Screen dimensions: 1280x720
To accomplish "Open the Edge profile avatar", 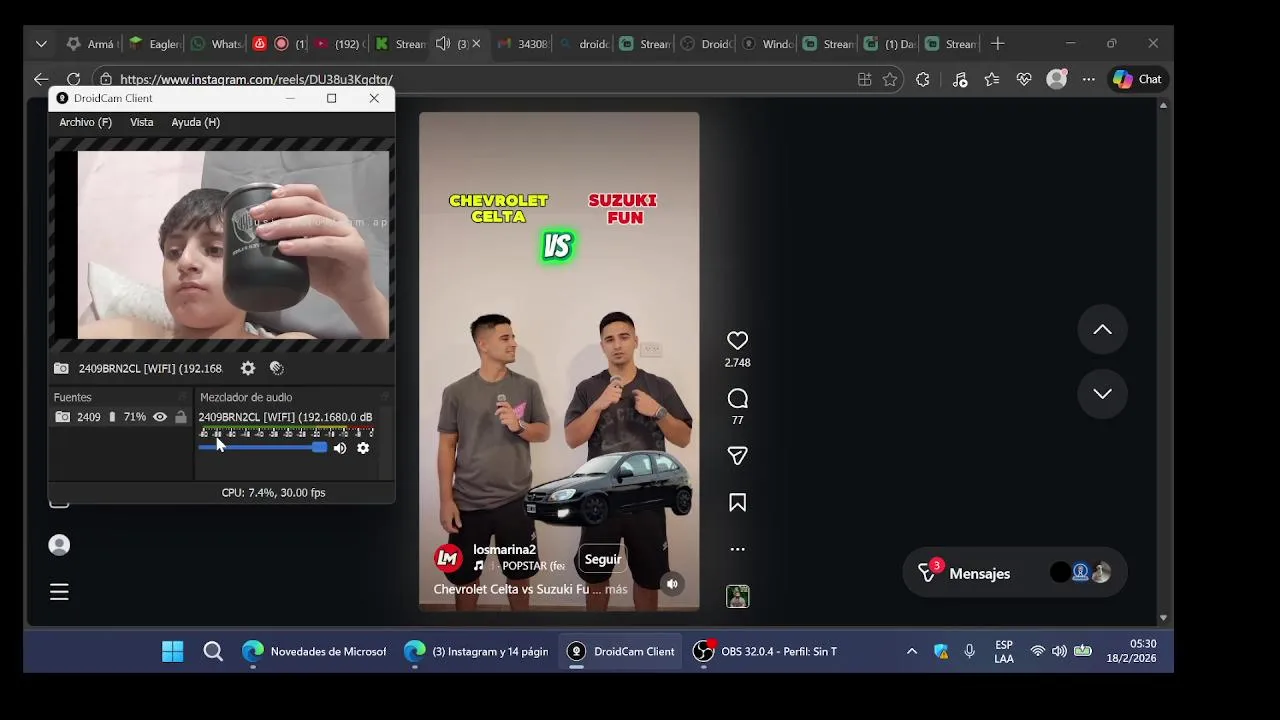I will [x=1057, y=79].
